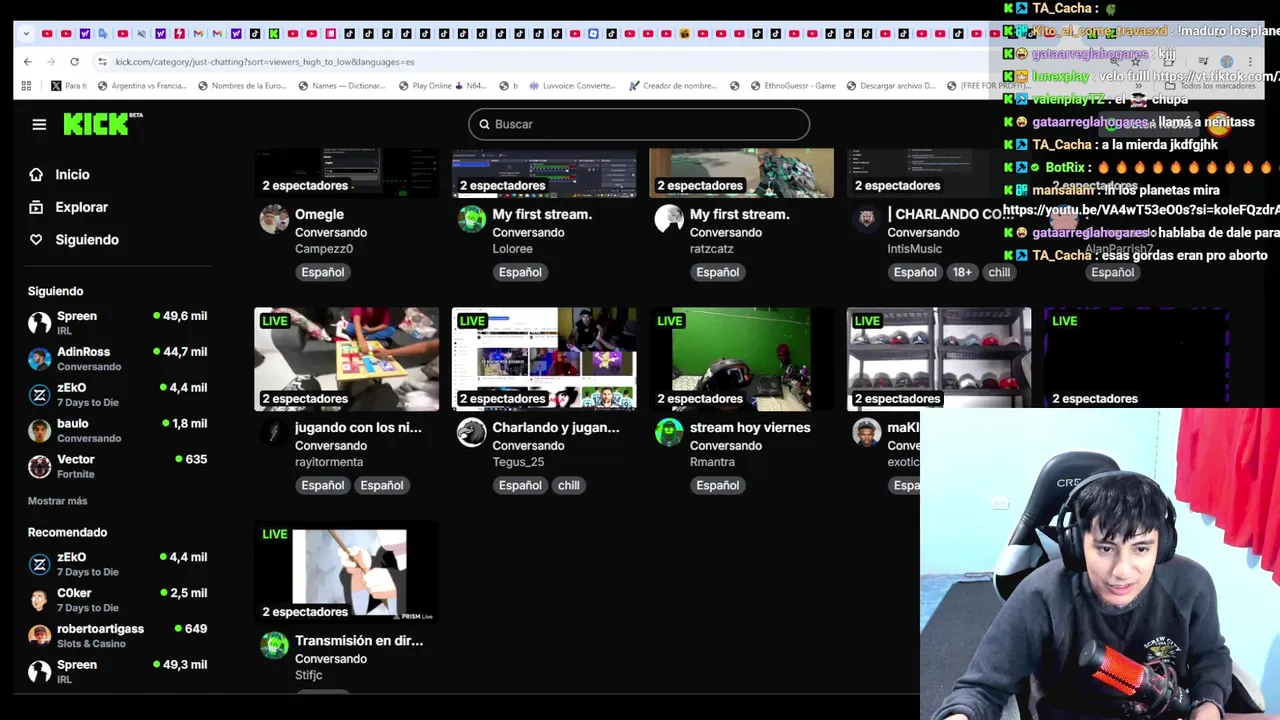
Task: Click the 18+ tag on IntisMusic stream
Action: [x=962, y=272]
